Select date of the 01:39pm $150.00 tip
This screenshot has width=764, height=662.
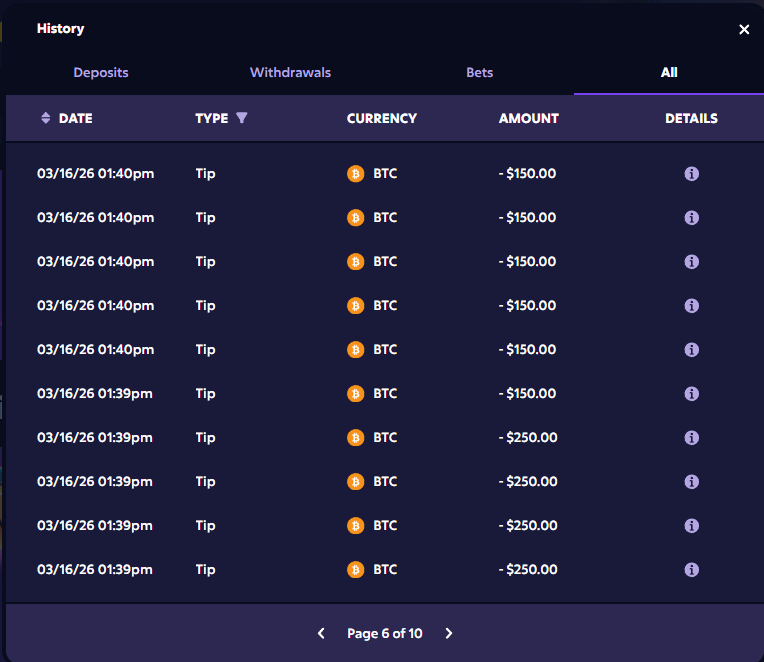tap(95, 394)
